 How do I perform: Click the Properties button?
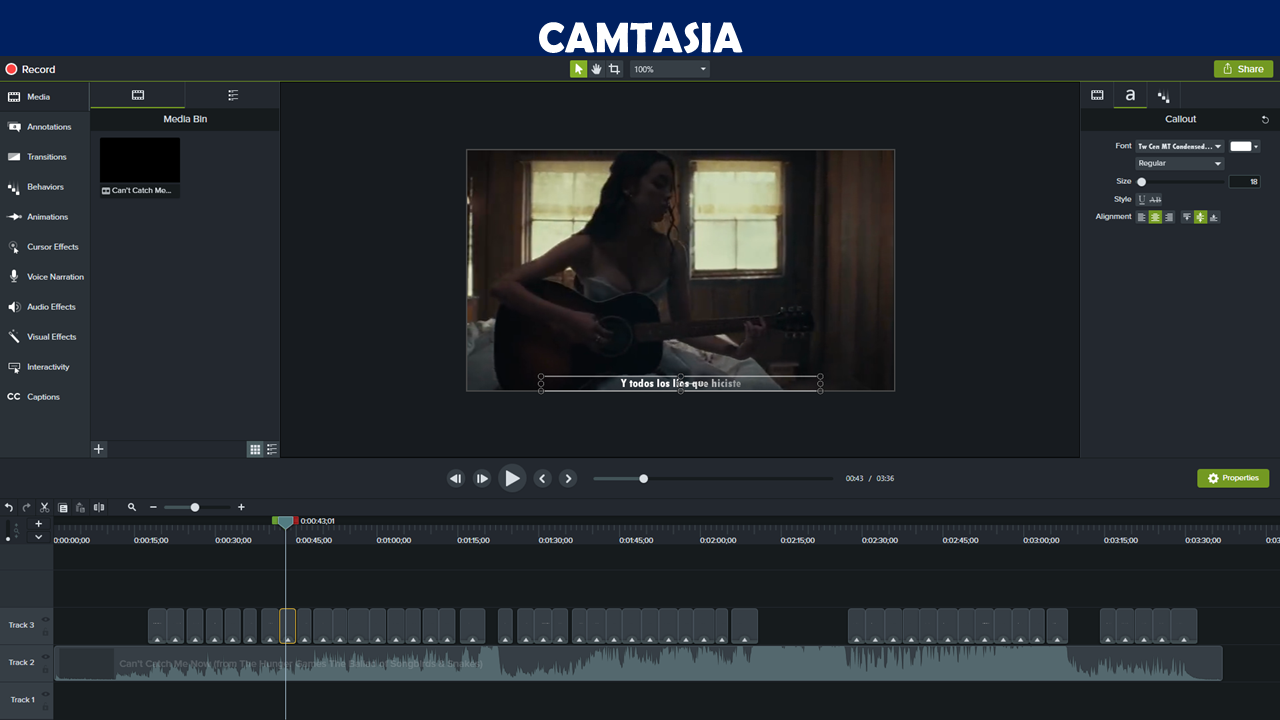tap(1232, 478)
